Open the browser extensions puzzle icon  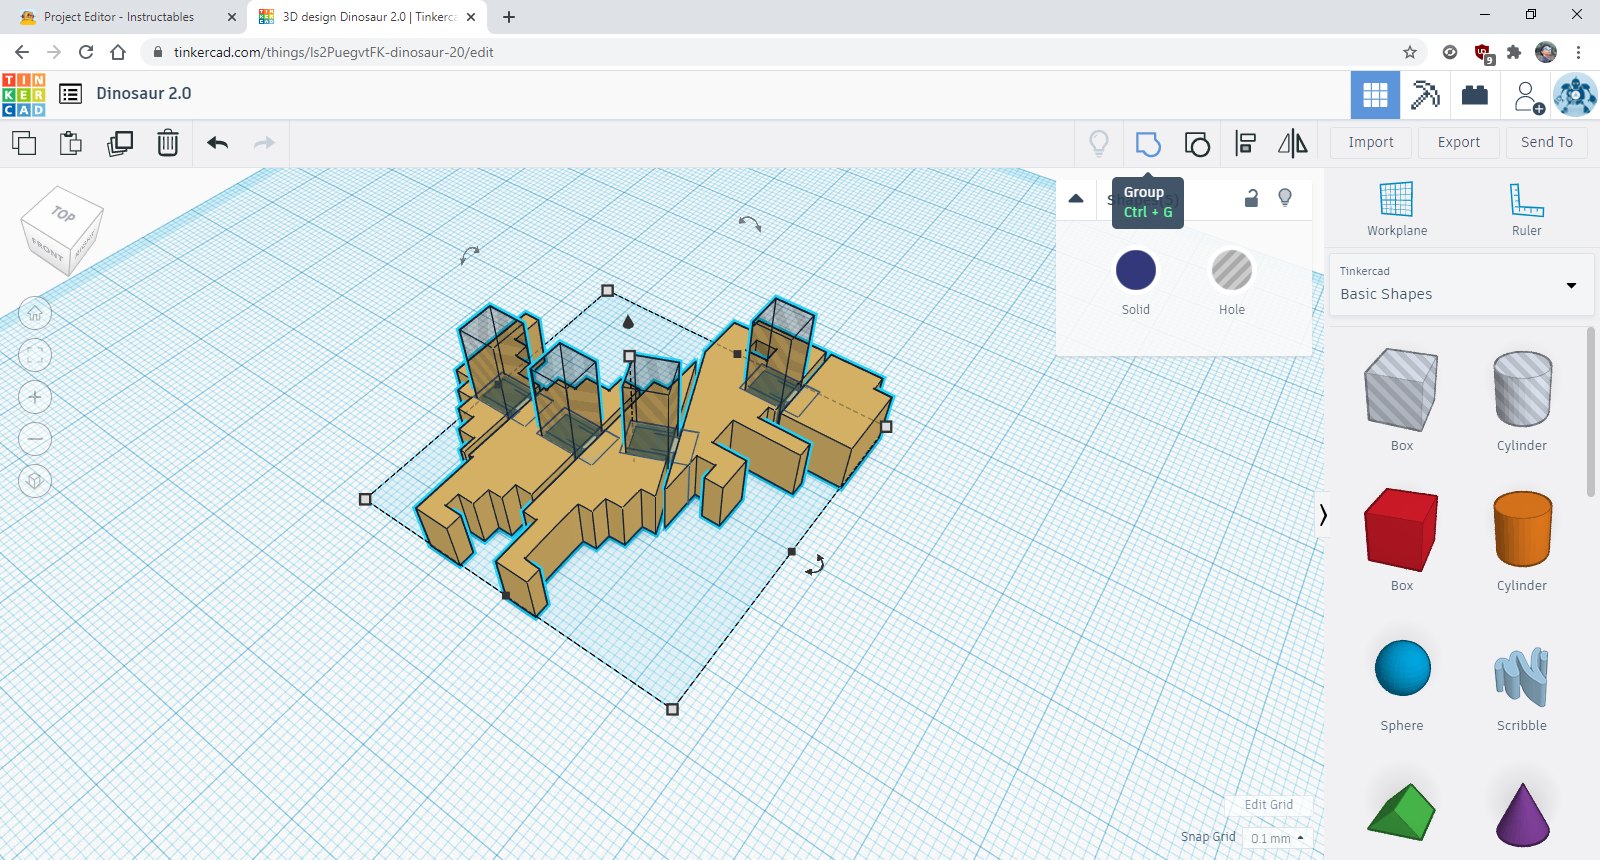(1514, 52)
